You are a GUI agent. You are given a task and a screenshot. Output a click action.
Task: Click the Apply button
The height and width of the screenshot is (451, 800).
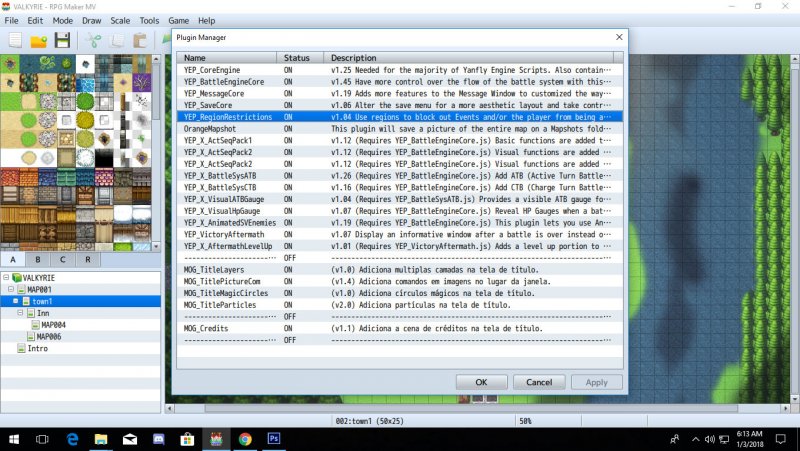tap(597, 382)
